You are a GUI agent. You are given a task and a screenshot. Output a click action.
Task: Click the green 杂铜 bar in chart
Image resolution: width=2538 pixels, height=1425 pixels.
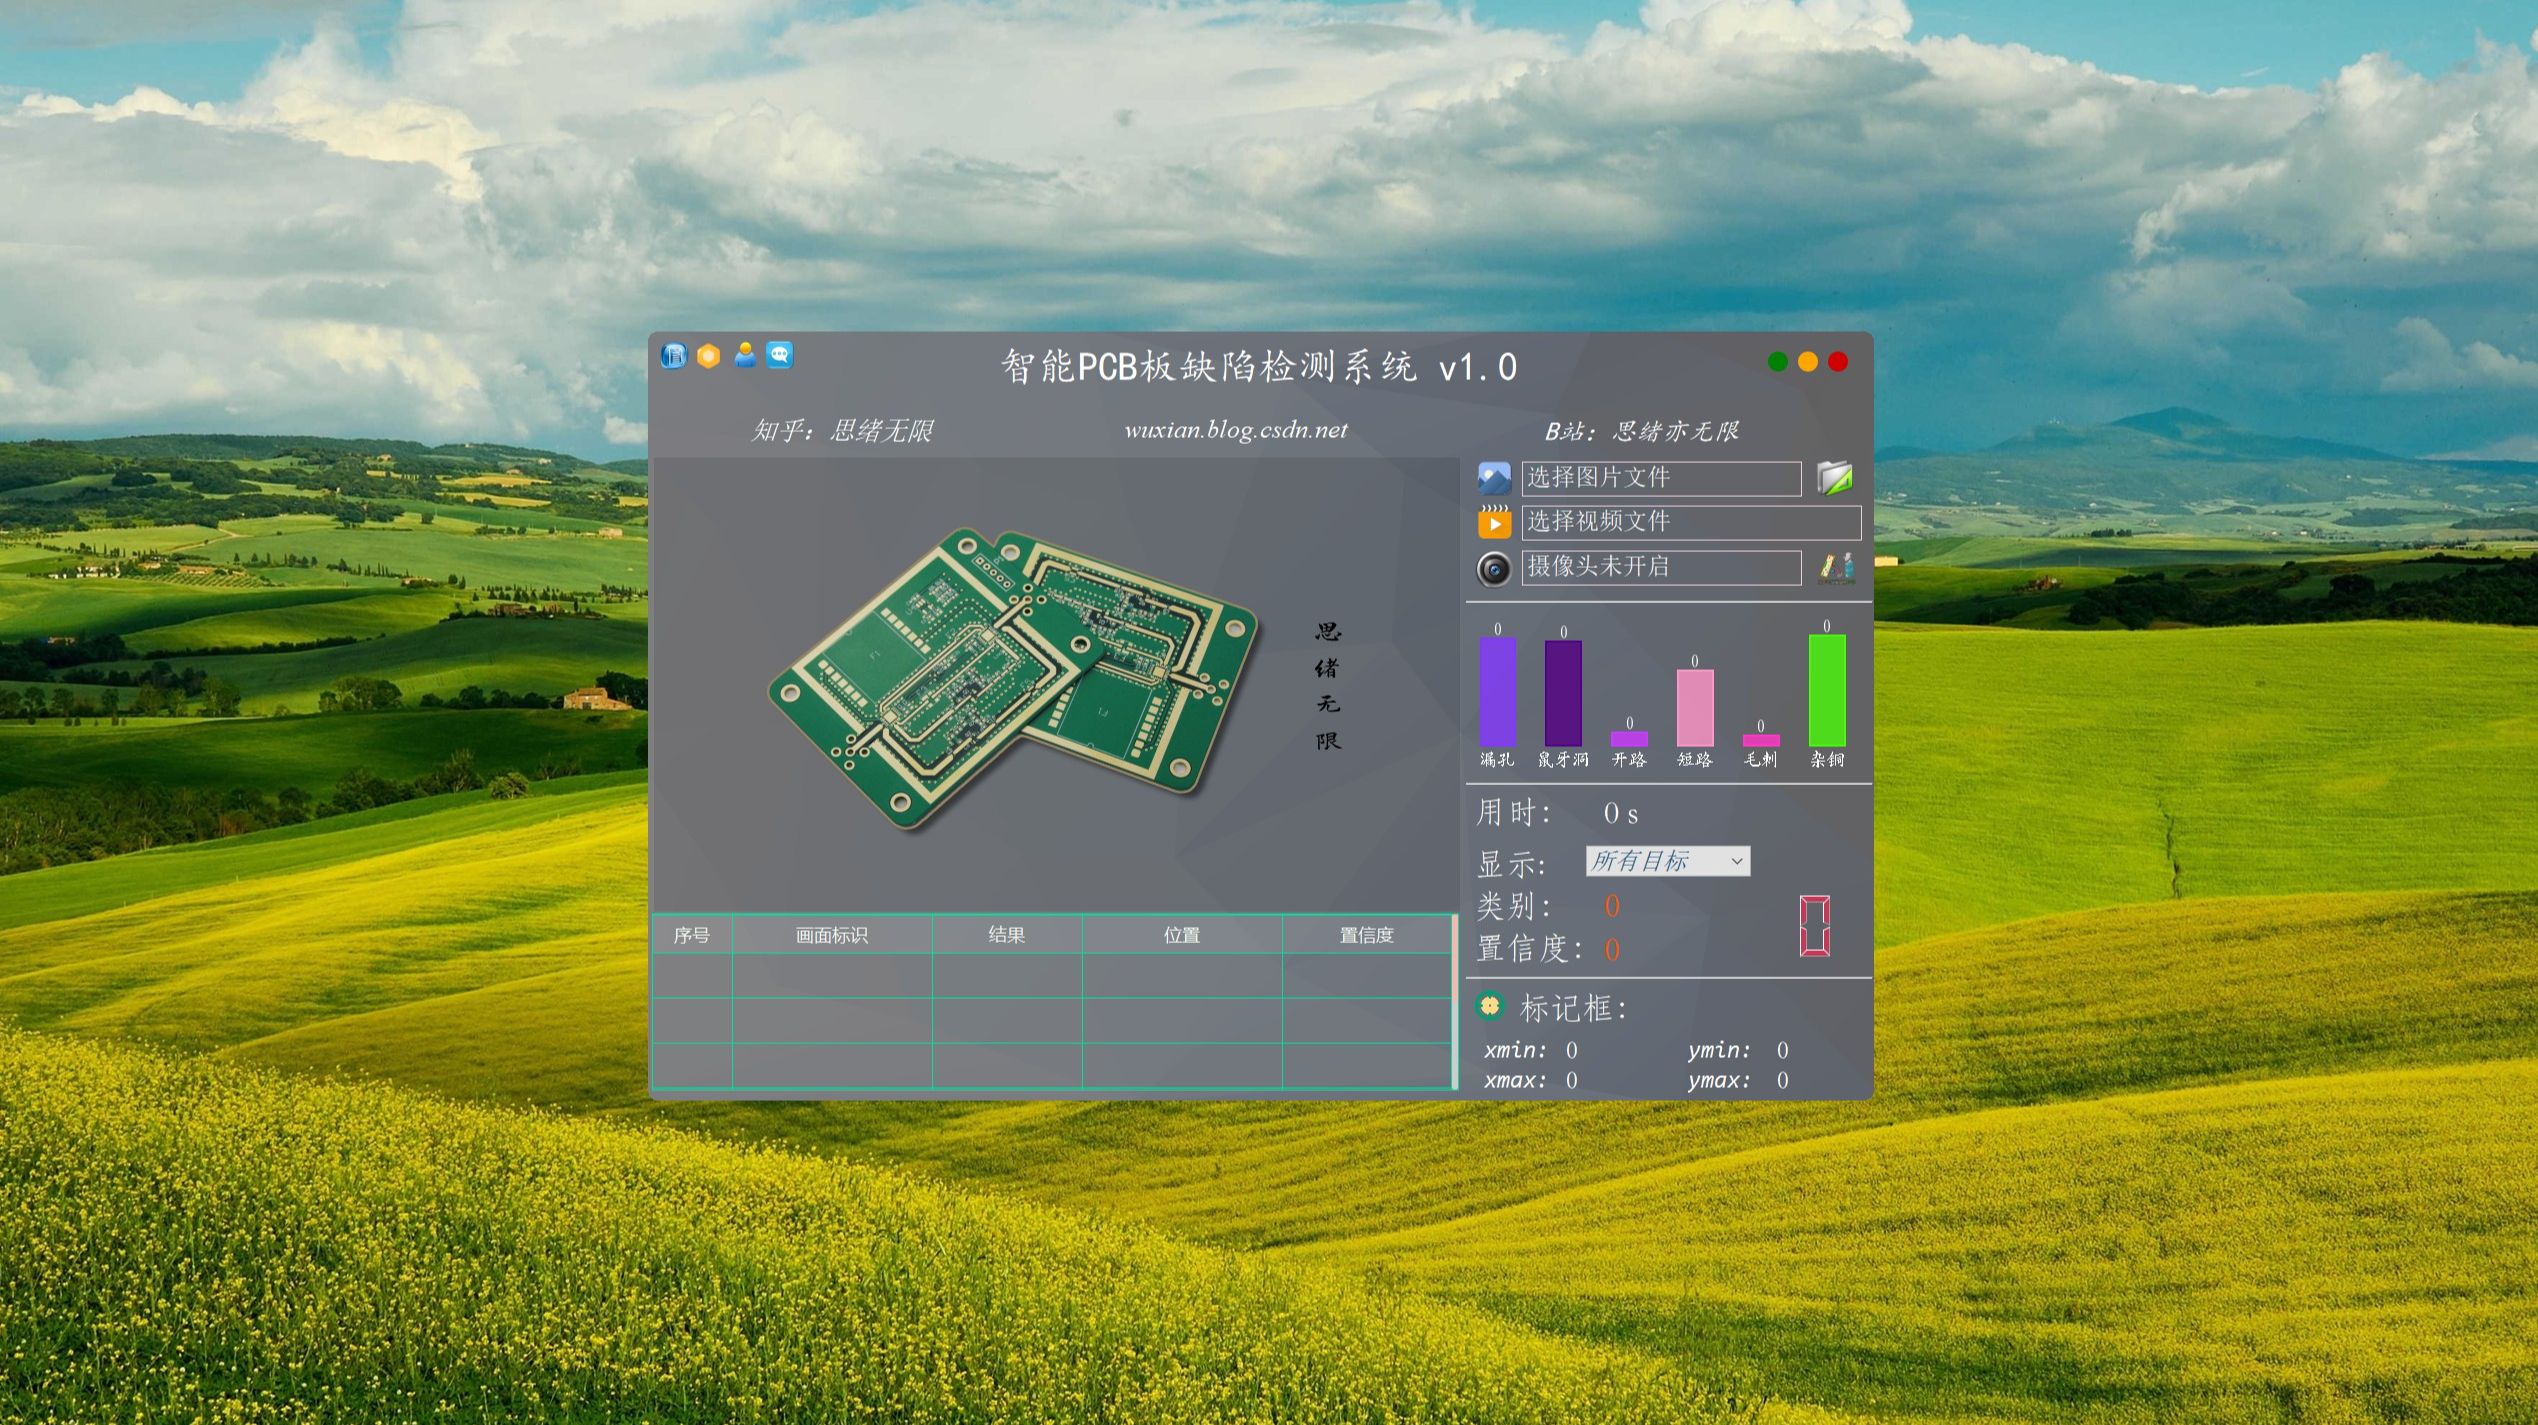click(1826, 690)
